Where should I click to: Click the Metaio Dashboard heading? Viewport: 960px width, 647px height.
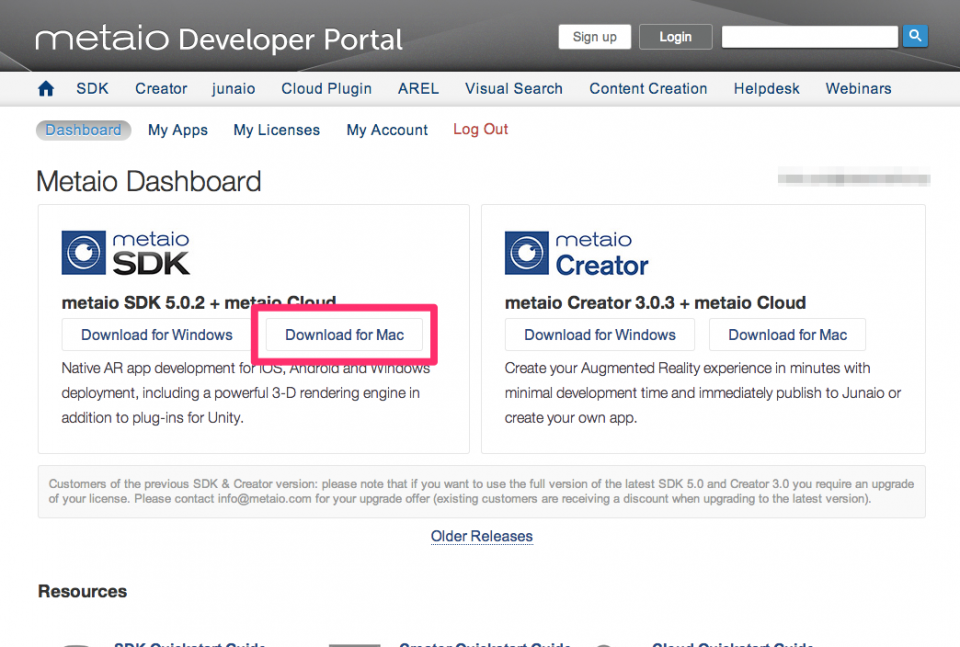[149, 181]
